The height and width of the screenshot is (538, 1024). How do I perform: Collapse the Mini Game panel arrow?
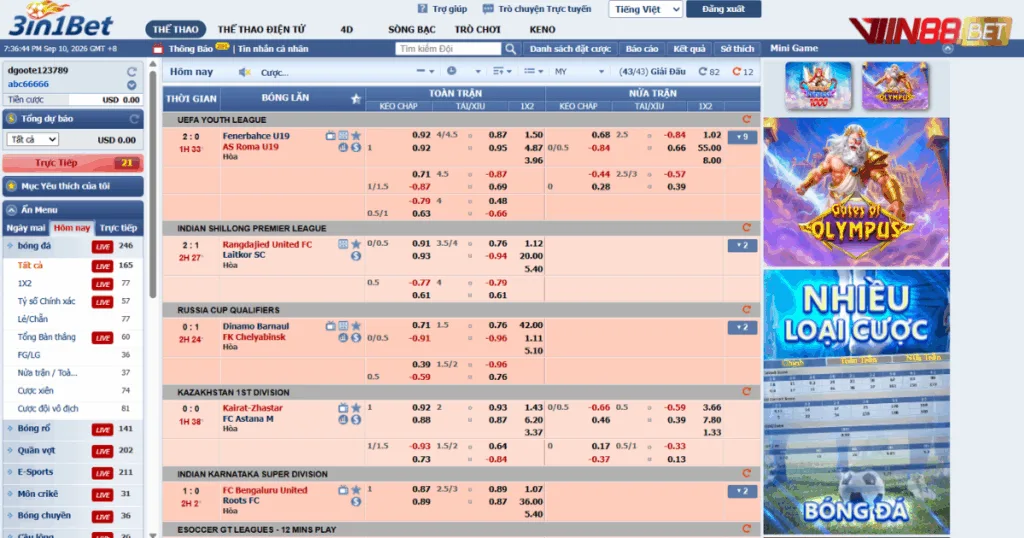click(x=948, y=48)
